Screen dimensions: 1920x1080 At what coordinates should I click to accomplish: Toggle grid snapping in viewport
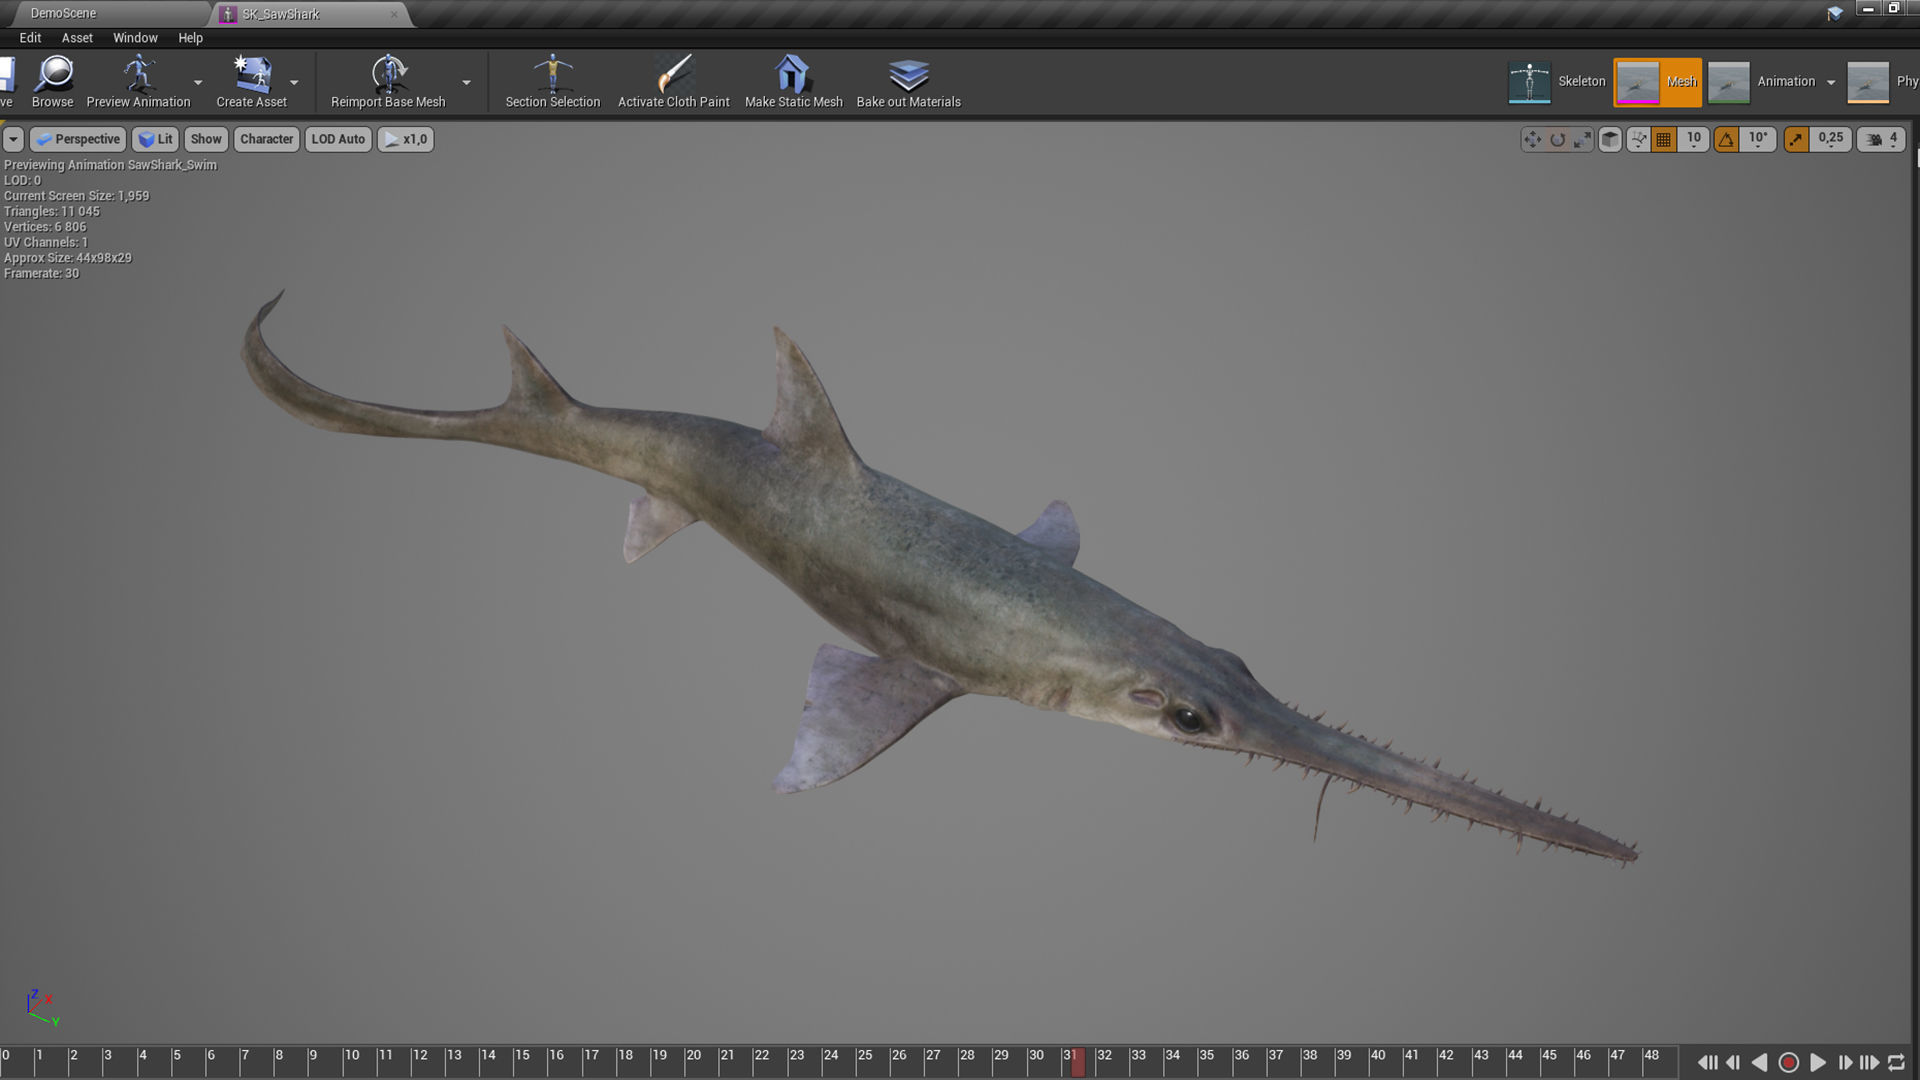tap(1664, 140)
